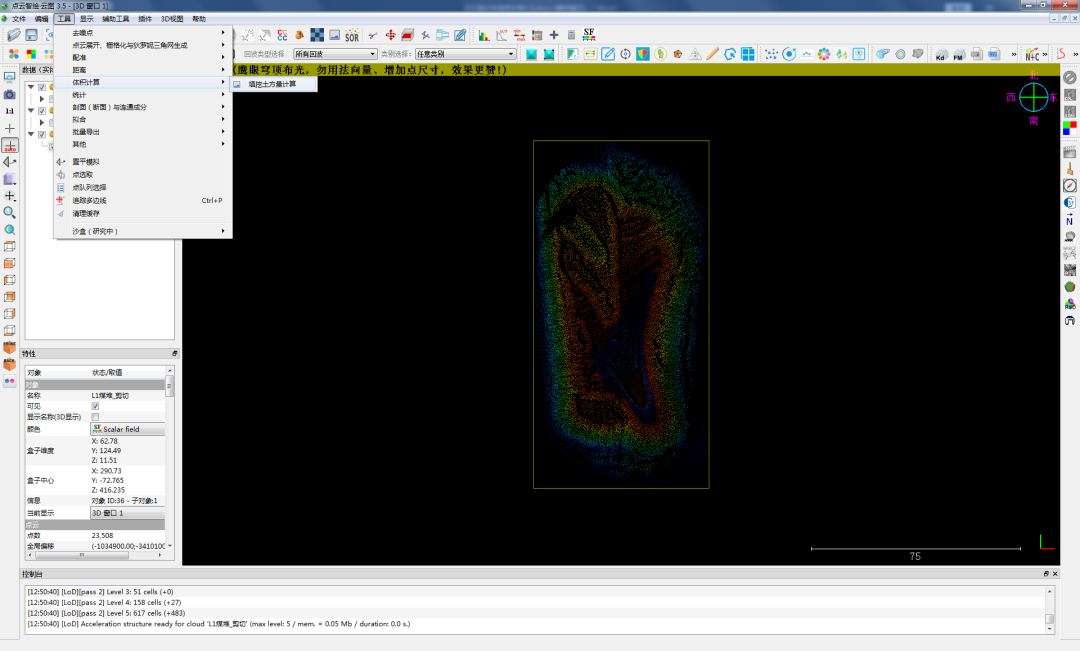The image size is (1080, 651).
Task: Click the properties panel horizontal scrollbar
Action: click(x=94, y=555)
